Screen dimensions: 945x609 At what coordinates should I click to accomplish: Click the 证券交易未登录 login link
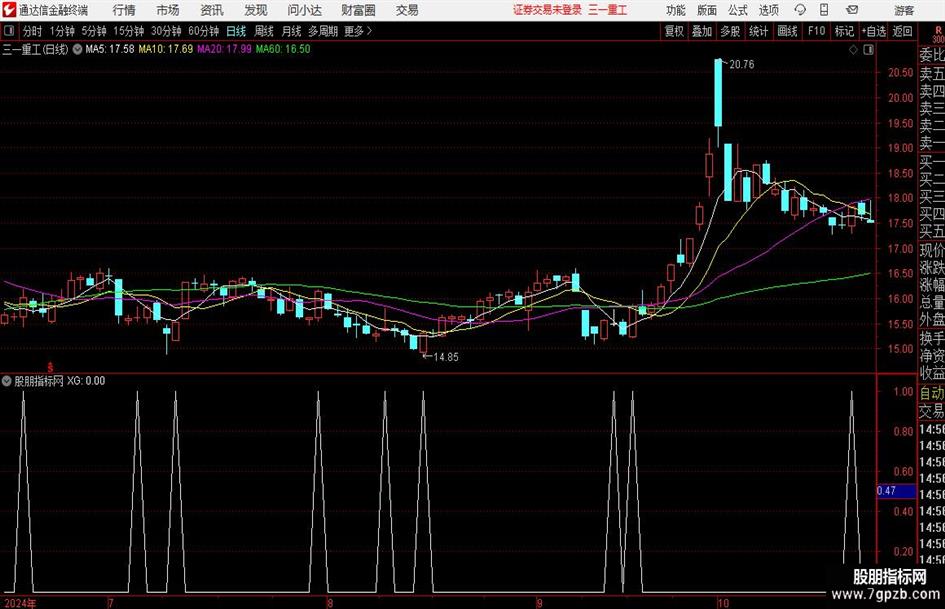[x=547, y=10]
